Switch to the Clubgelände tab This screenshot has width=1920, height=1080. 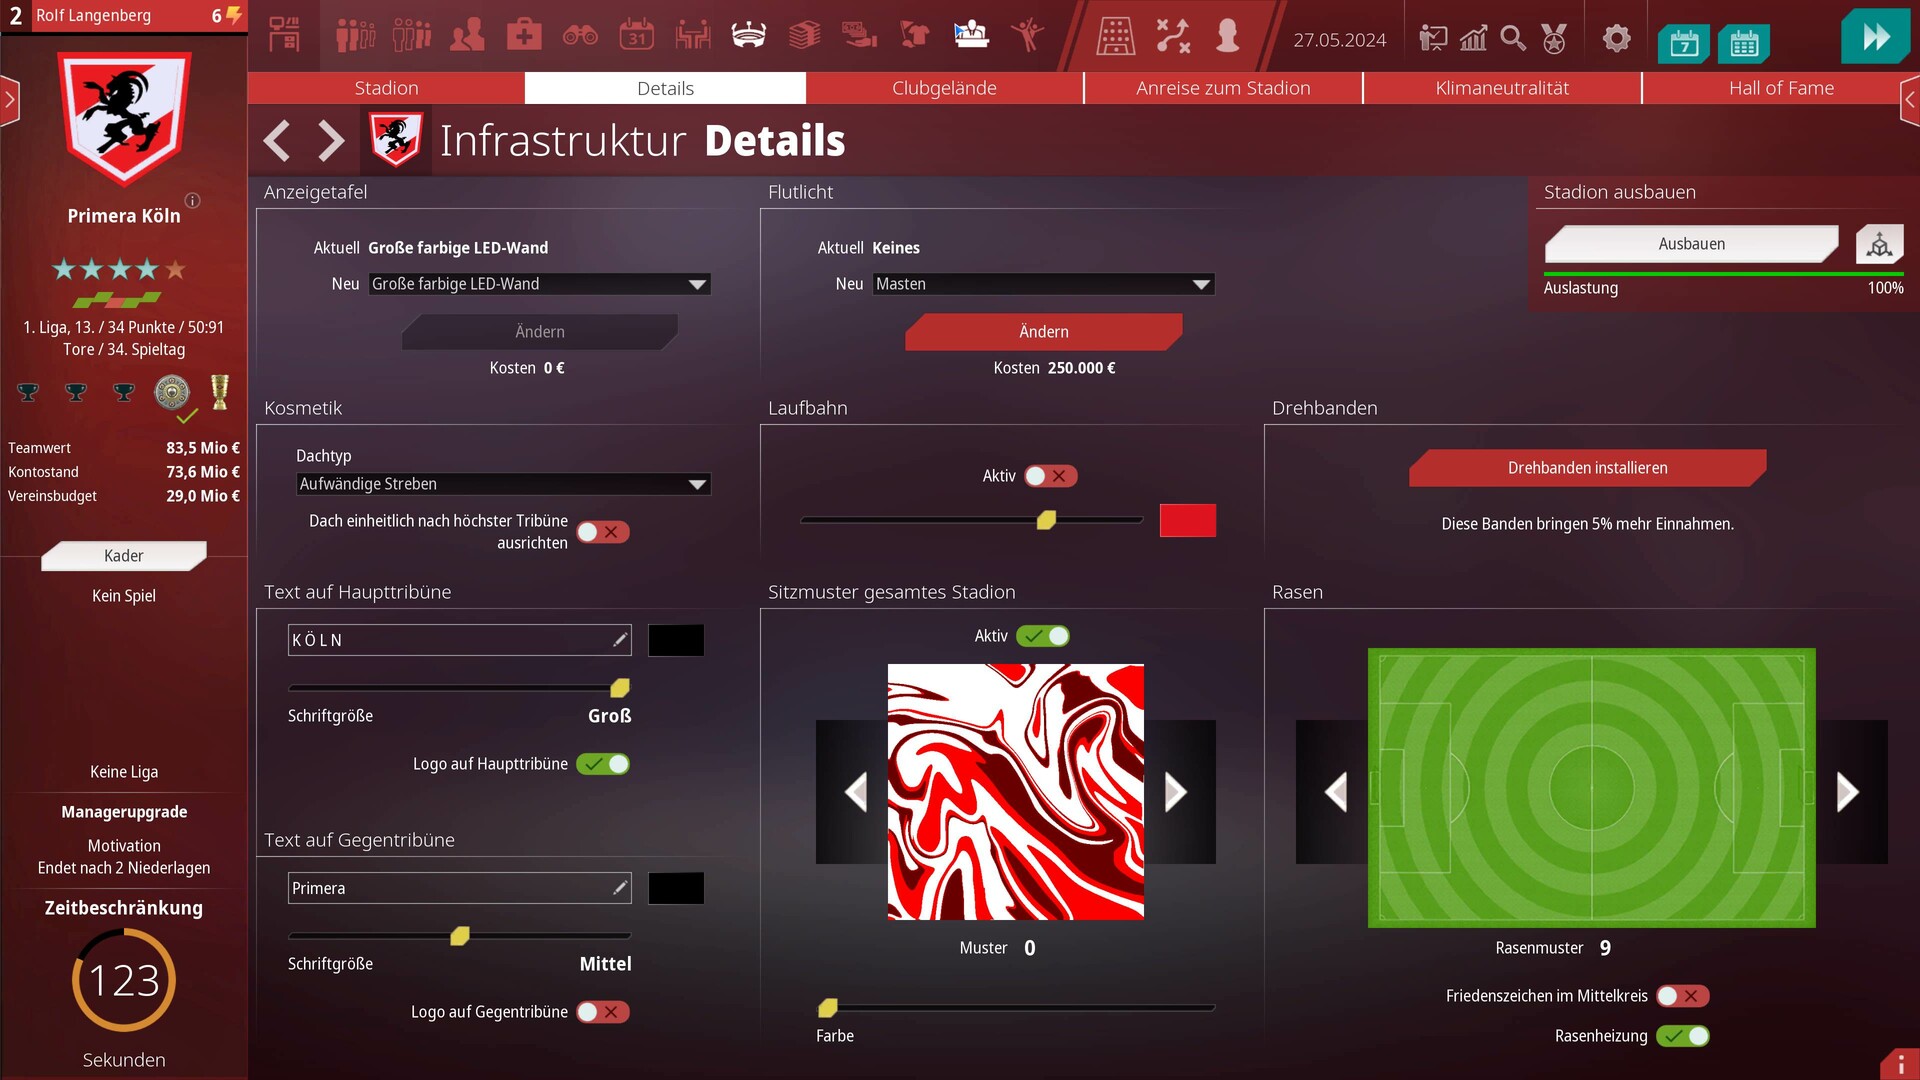(x=944, y=88)
